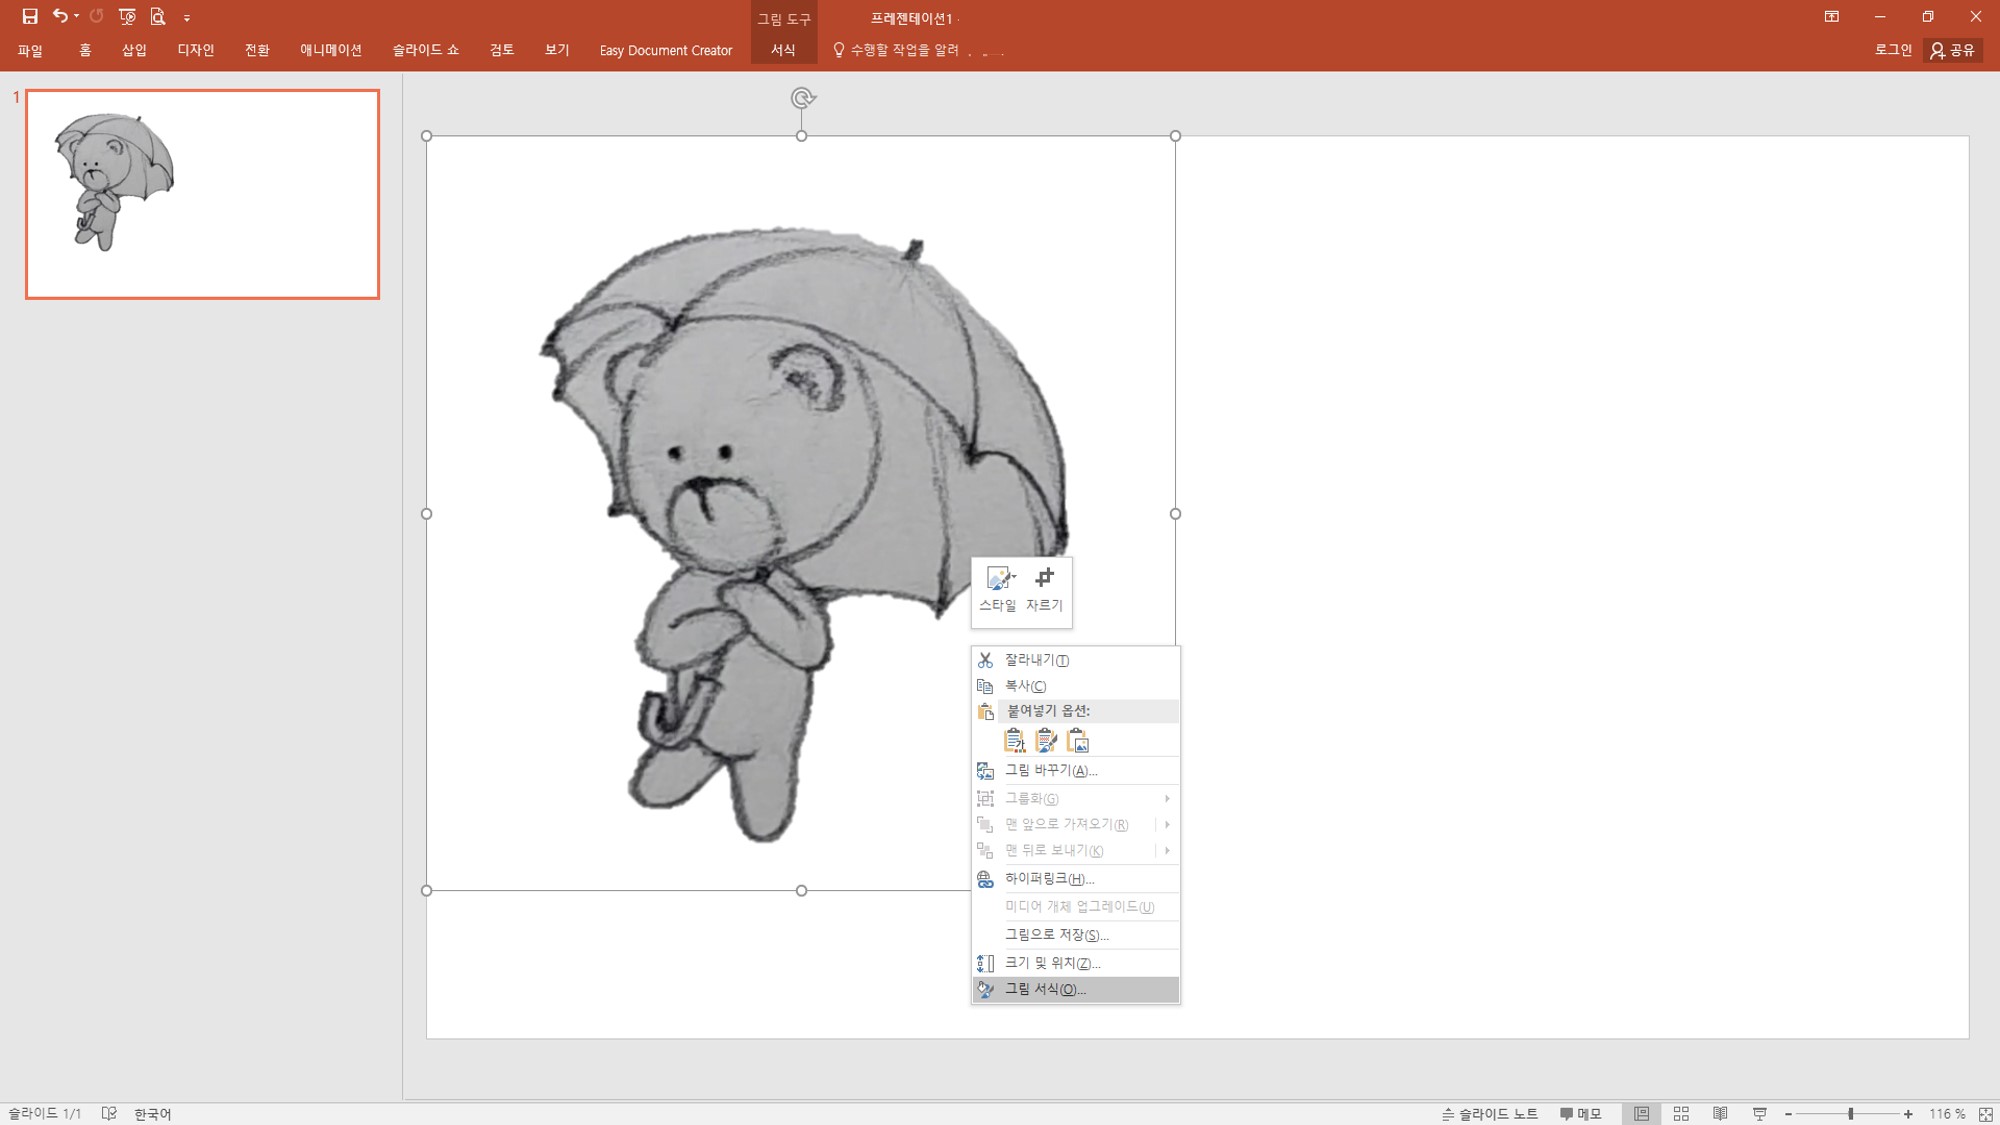The height and width of the screenshot is (1125, 2000).
Task: Expand 맨 앞으로 가져오기 submenu arrow
Action: pyautogui.click(x=1167, y=824)
